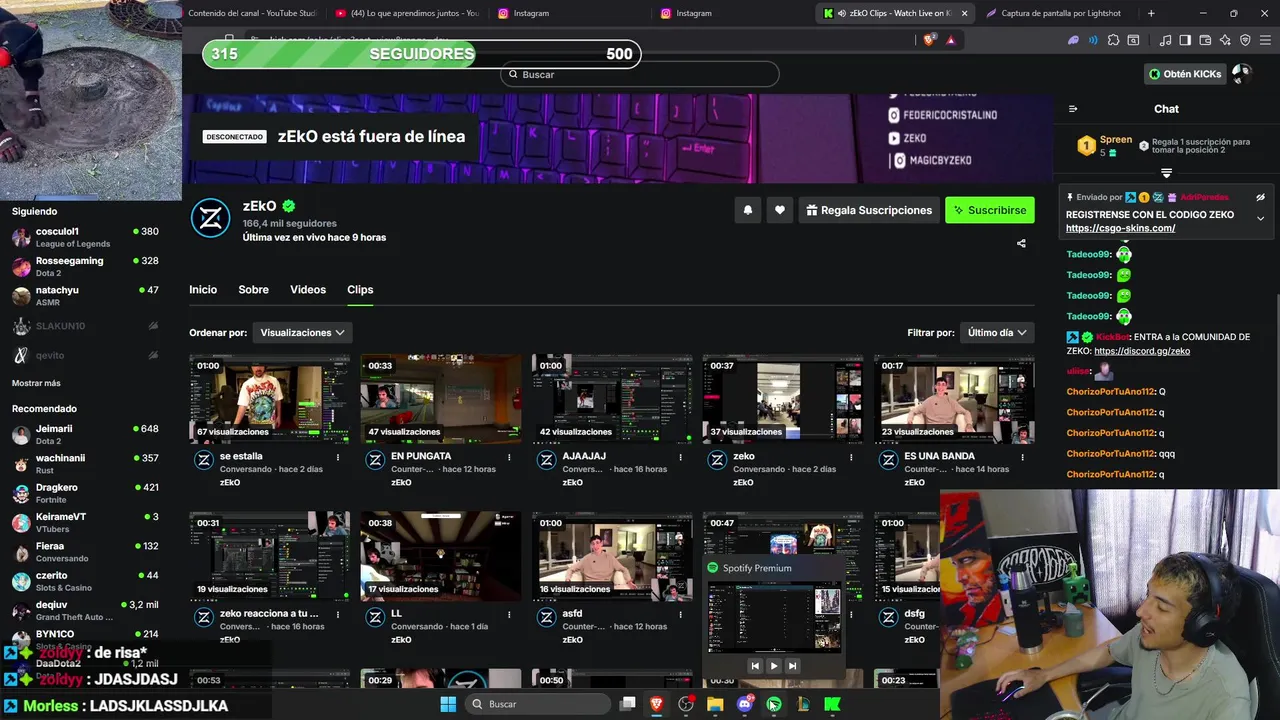Open the csgo-skins.com link in chat

[x=1120, y=228]
